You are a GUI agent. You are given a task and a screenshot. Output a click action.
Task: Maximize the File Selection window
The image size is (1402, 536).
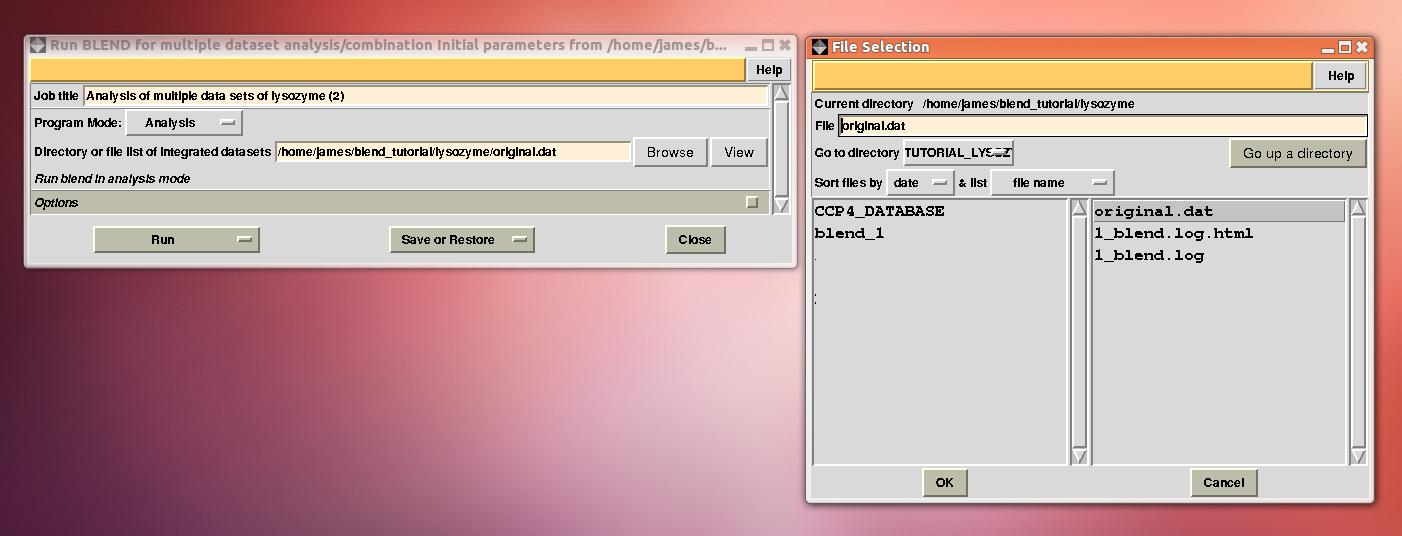click(x=1345, y=47)
